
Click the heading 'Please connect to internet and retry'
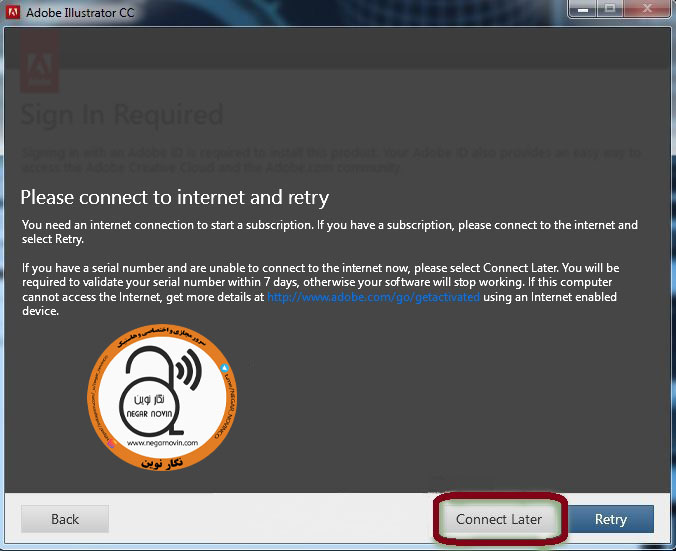click(x=175, y=198)
